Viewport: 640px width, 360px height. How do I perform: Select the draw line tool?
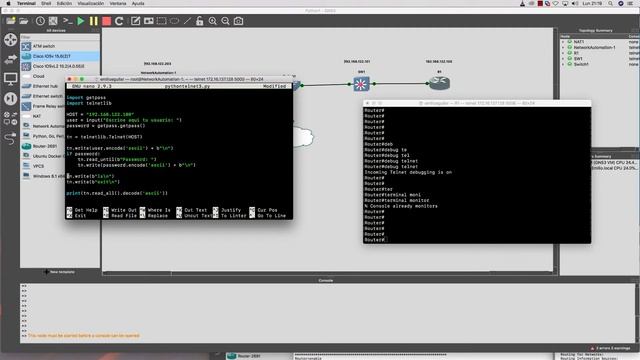pyautogui.click(x=187, y=21)
